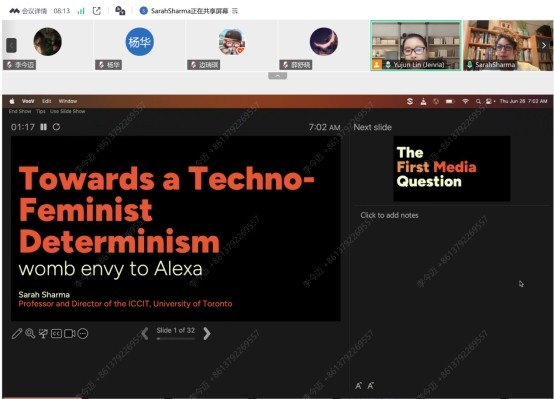
Task: Open the Window menu in the menu bar
Action: click(x=68, y=101)
